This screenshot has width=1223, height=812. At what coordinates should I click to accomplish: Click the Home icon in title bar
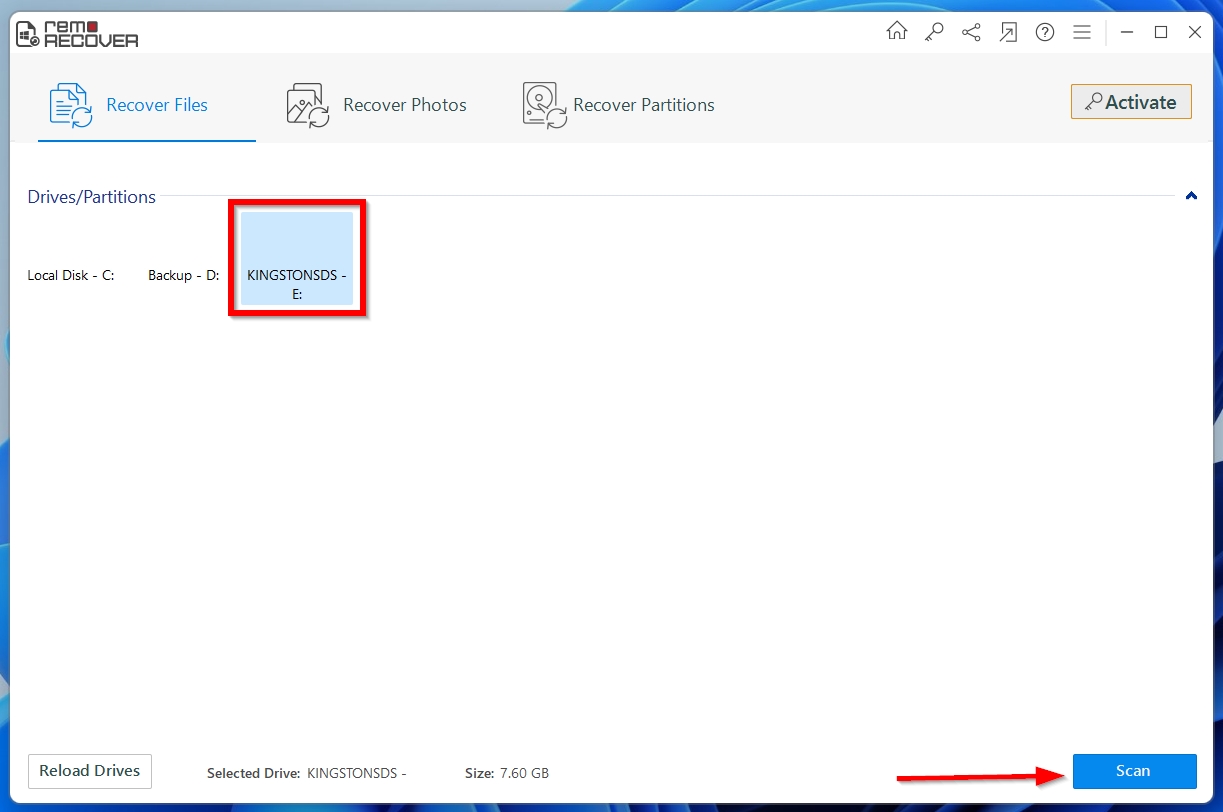(x=897, y=32)
